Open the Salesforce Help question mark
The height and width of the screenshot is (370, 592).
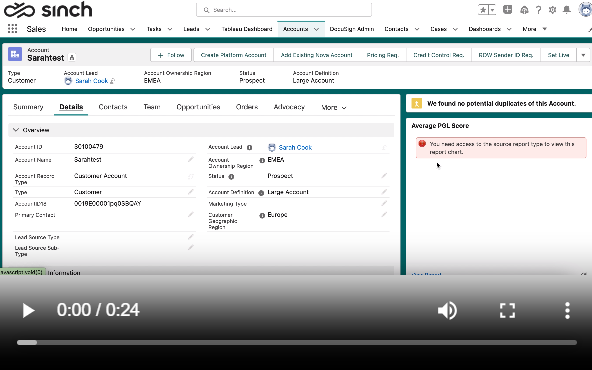click(538, 10)
